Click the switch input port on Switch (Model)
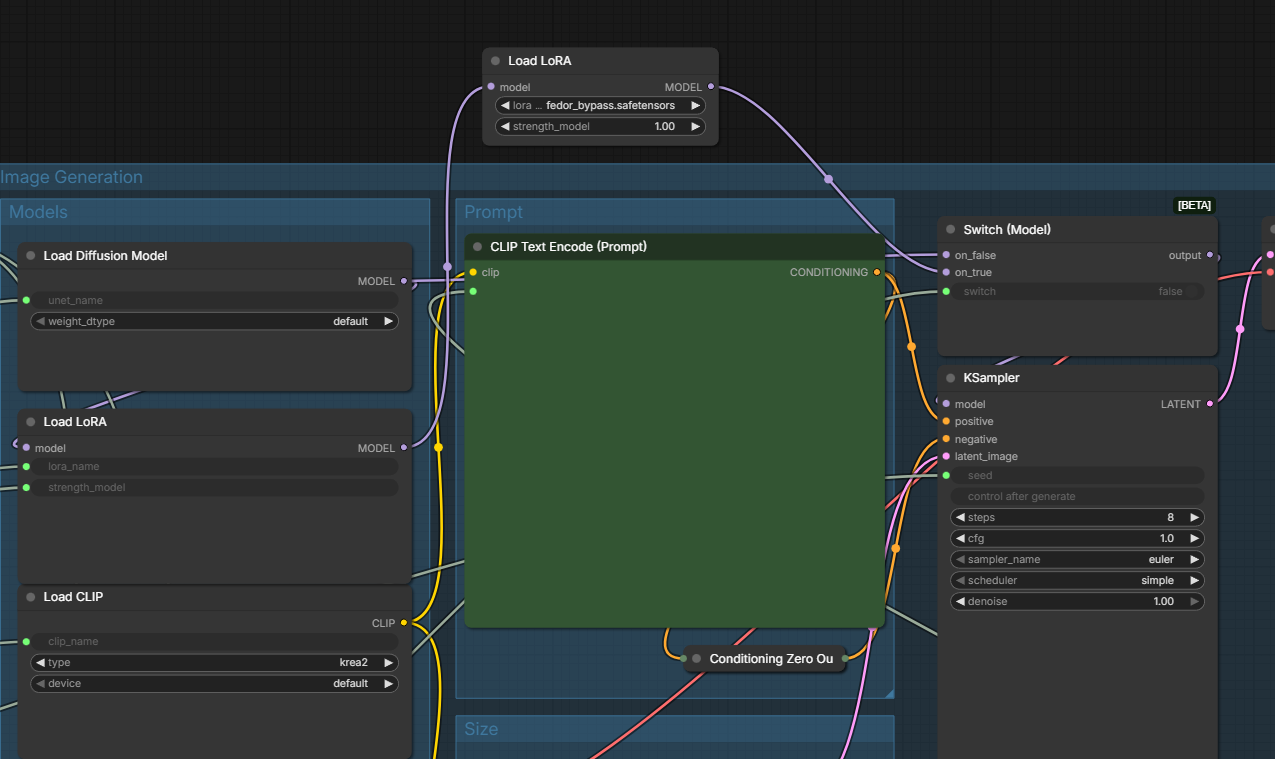Viewport: 1275px width, 759px height. pyautogui.click(x=946, y=291)
